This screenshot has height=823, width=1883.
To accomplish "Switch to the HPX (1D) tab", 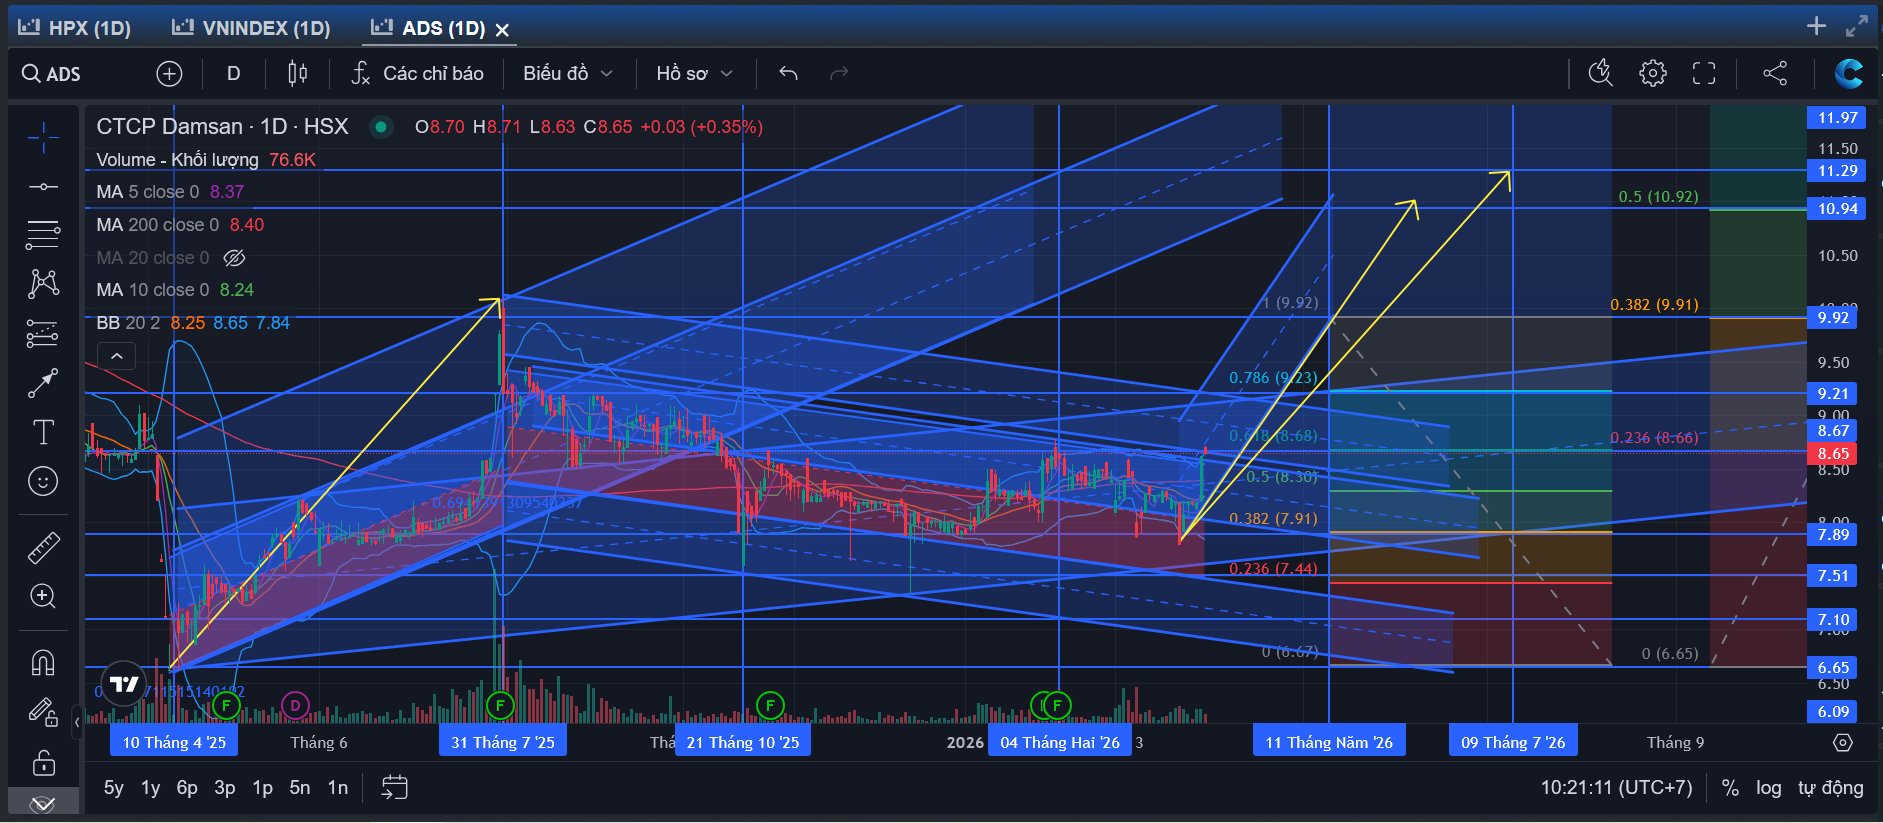I will 75,28.
